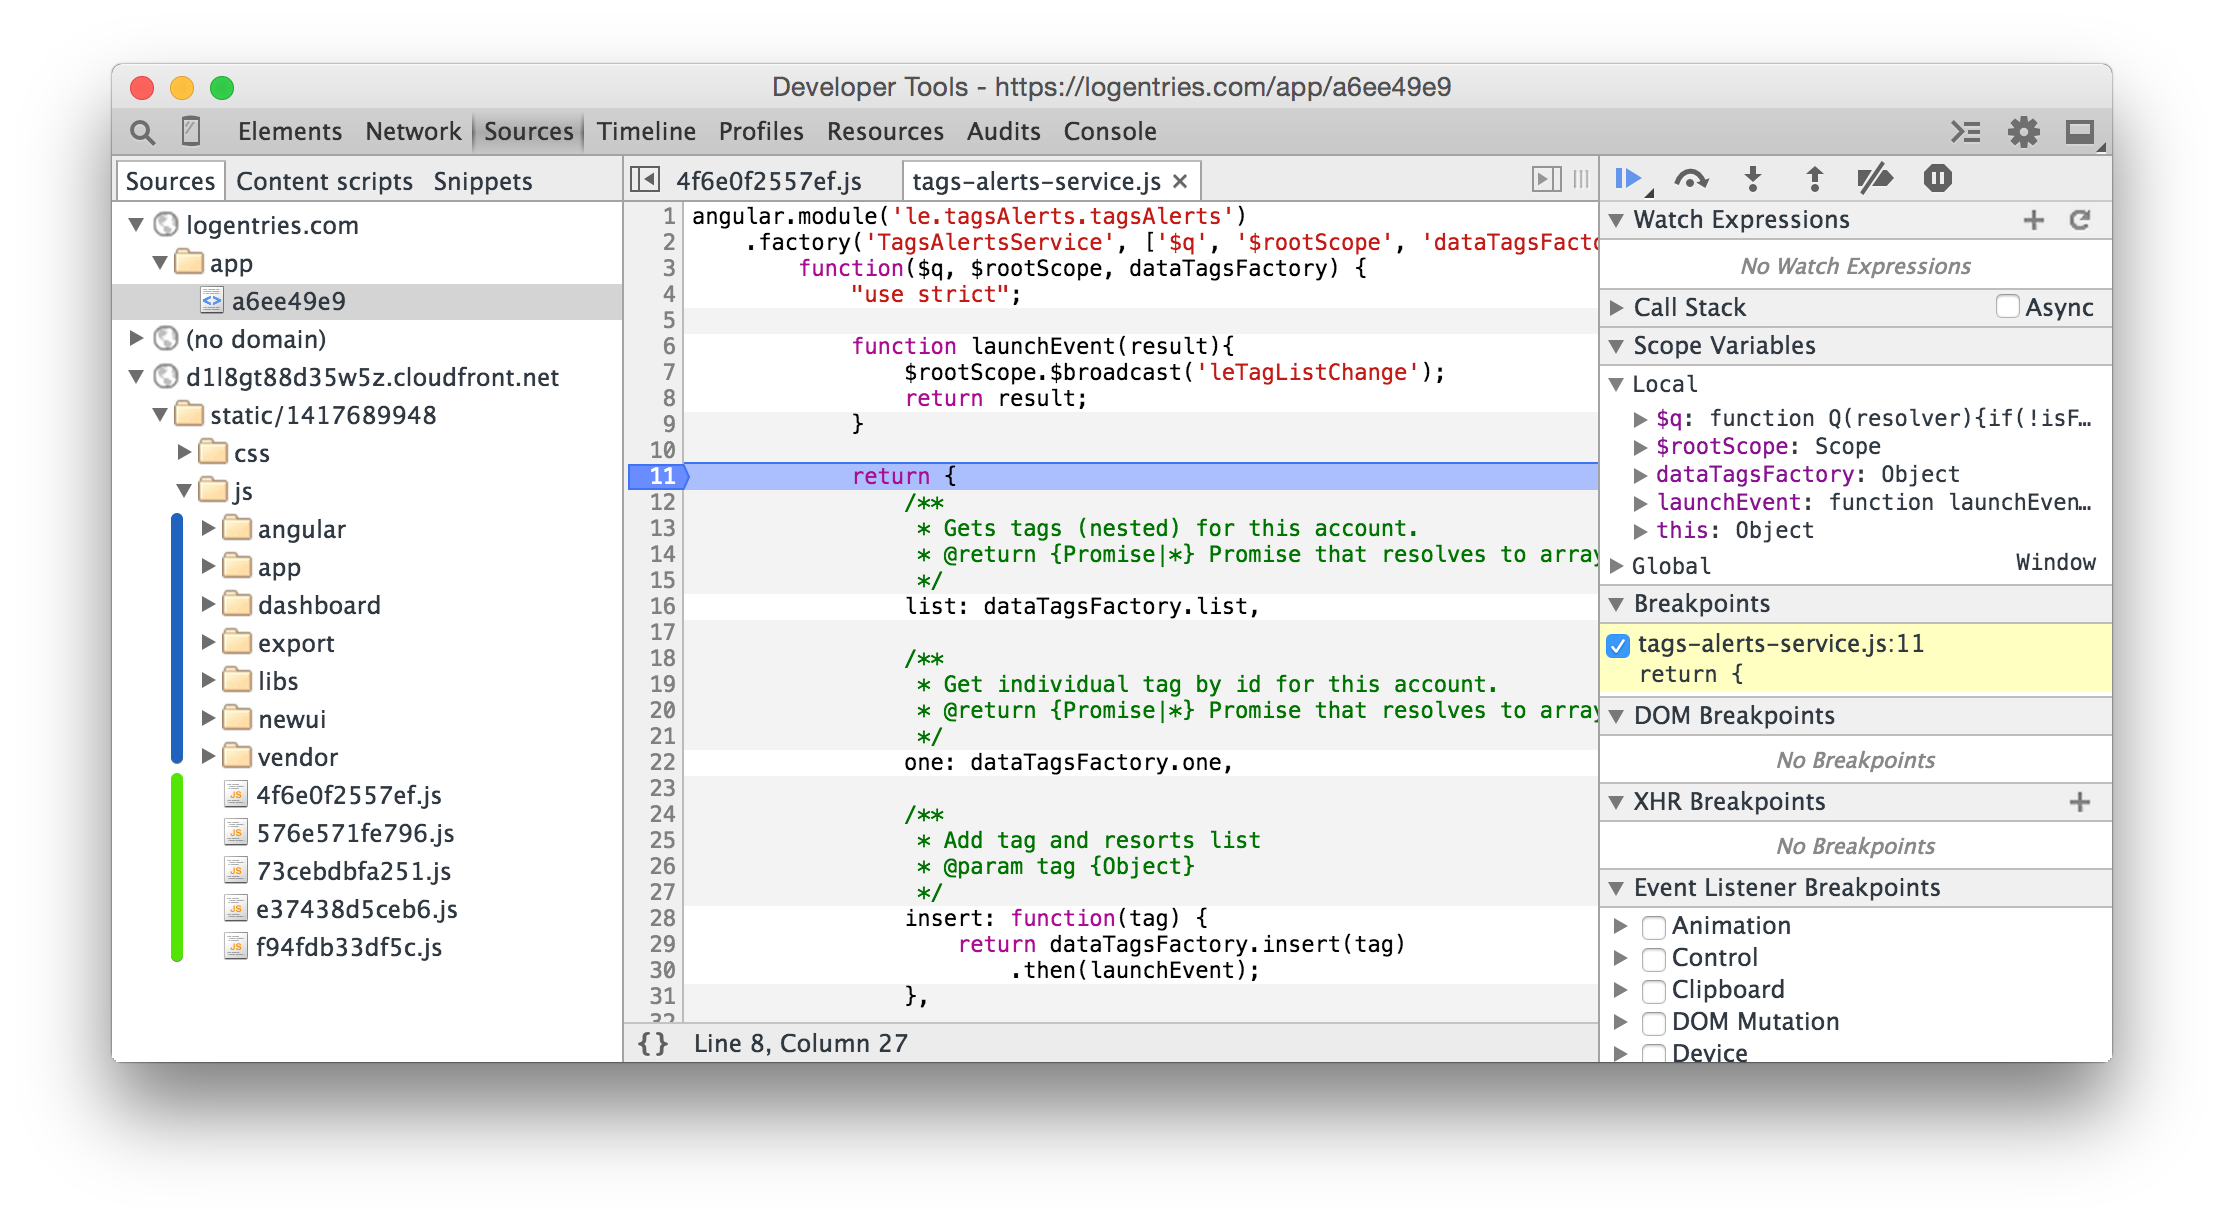Expand the angular folder
The width and height of the screenshot is (2224, 1222).
(x=209, y=528)
